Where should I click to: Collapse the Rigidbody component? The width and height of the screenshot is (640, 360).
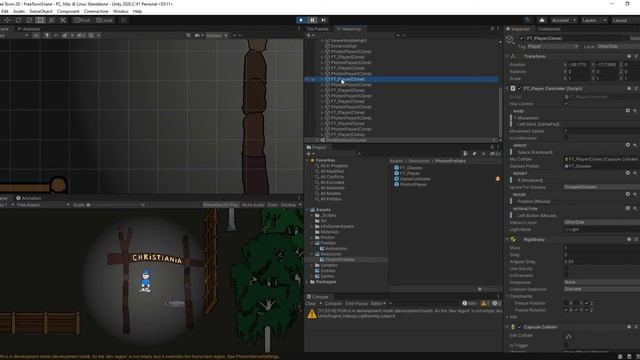(507, 240)
